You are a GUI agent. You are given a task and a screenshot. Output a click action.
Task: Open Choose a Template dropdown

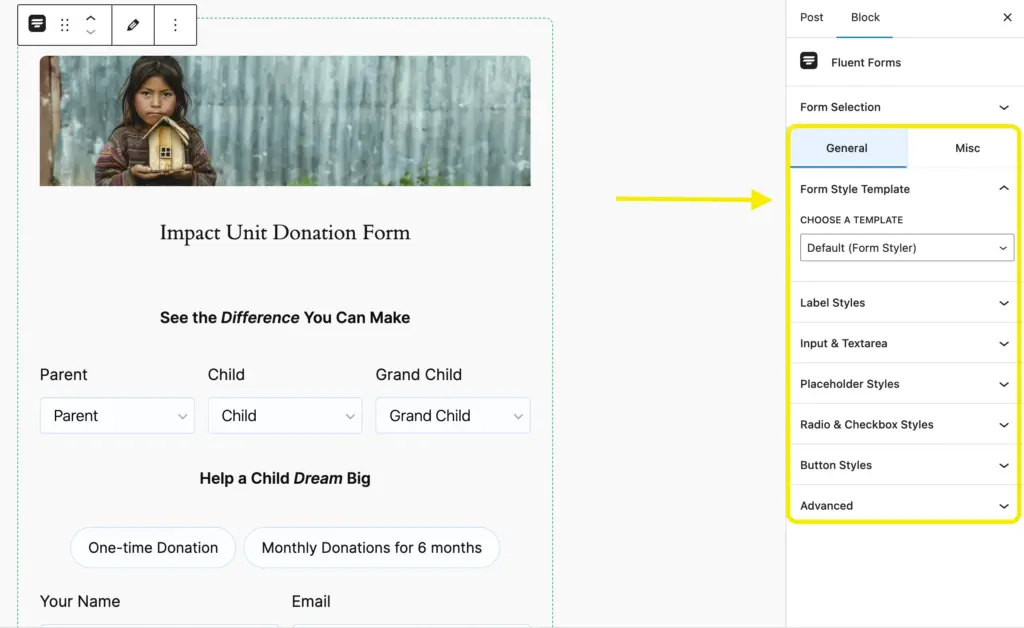coord(906,248)
